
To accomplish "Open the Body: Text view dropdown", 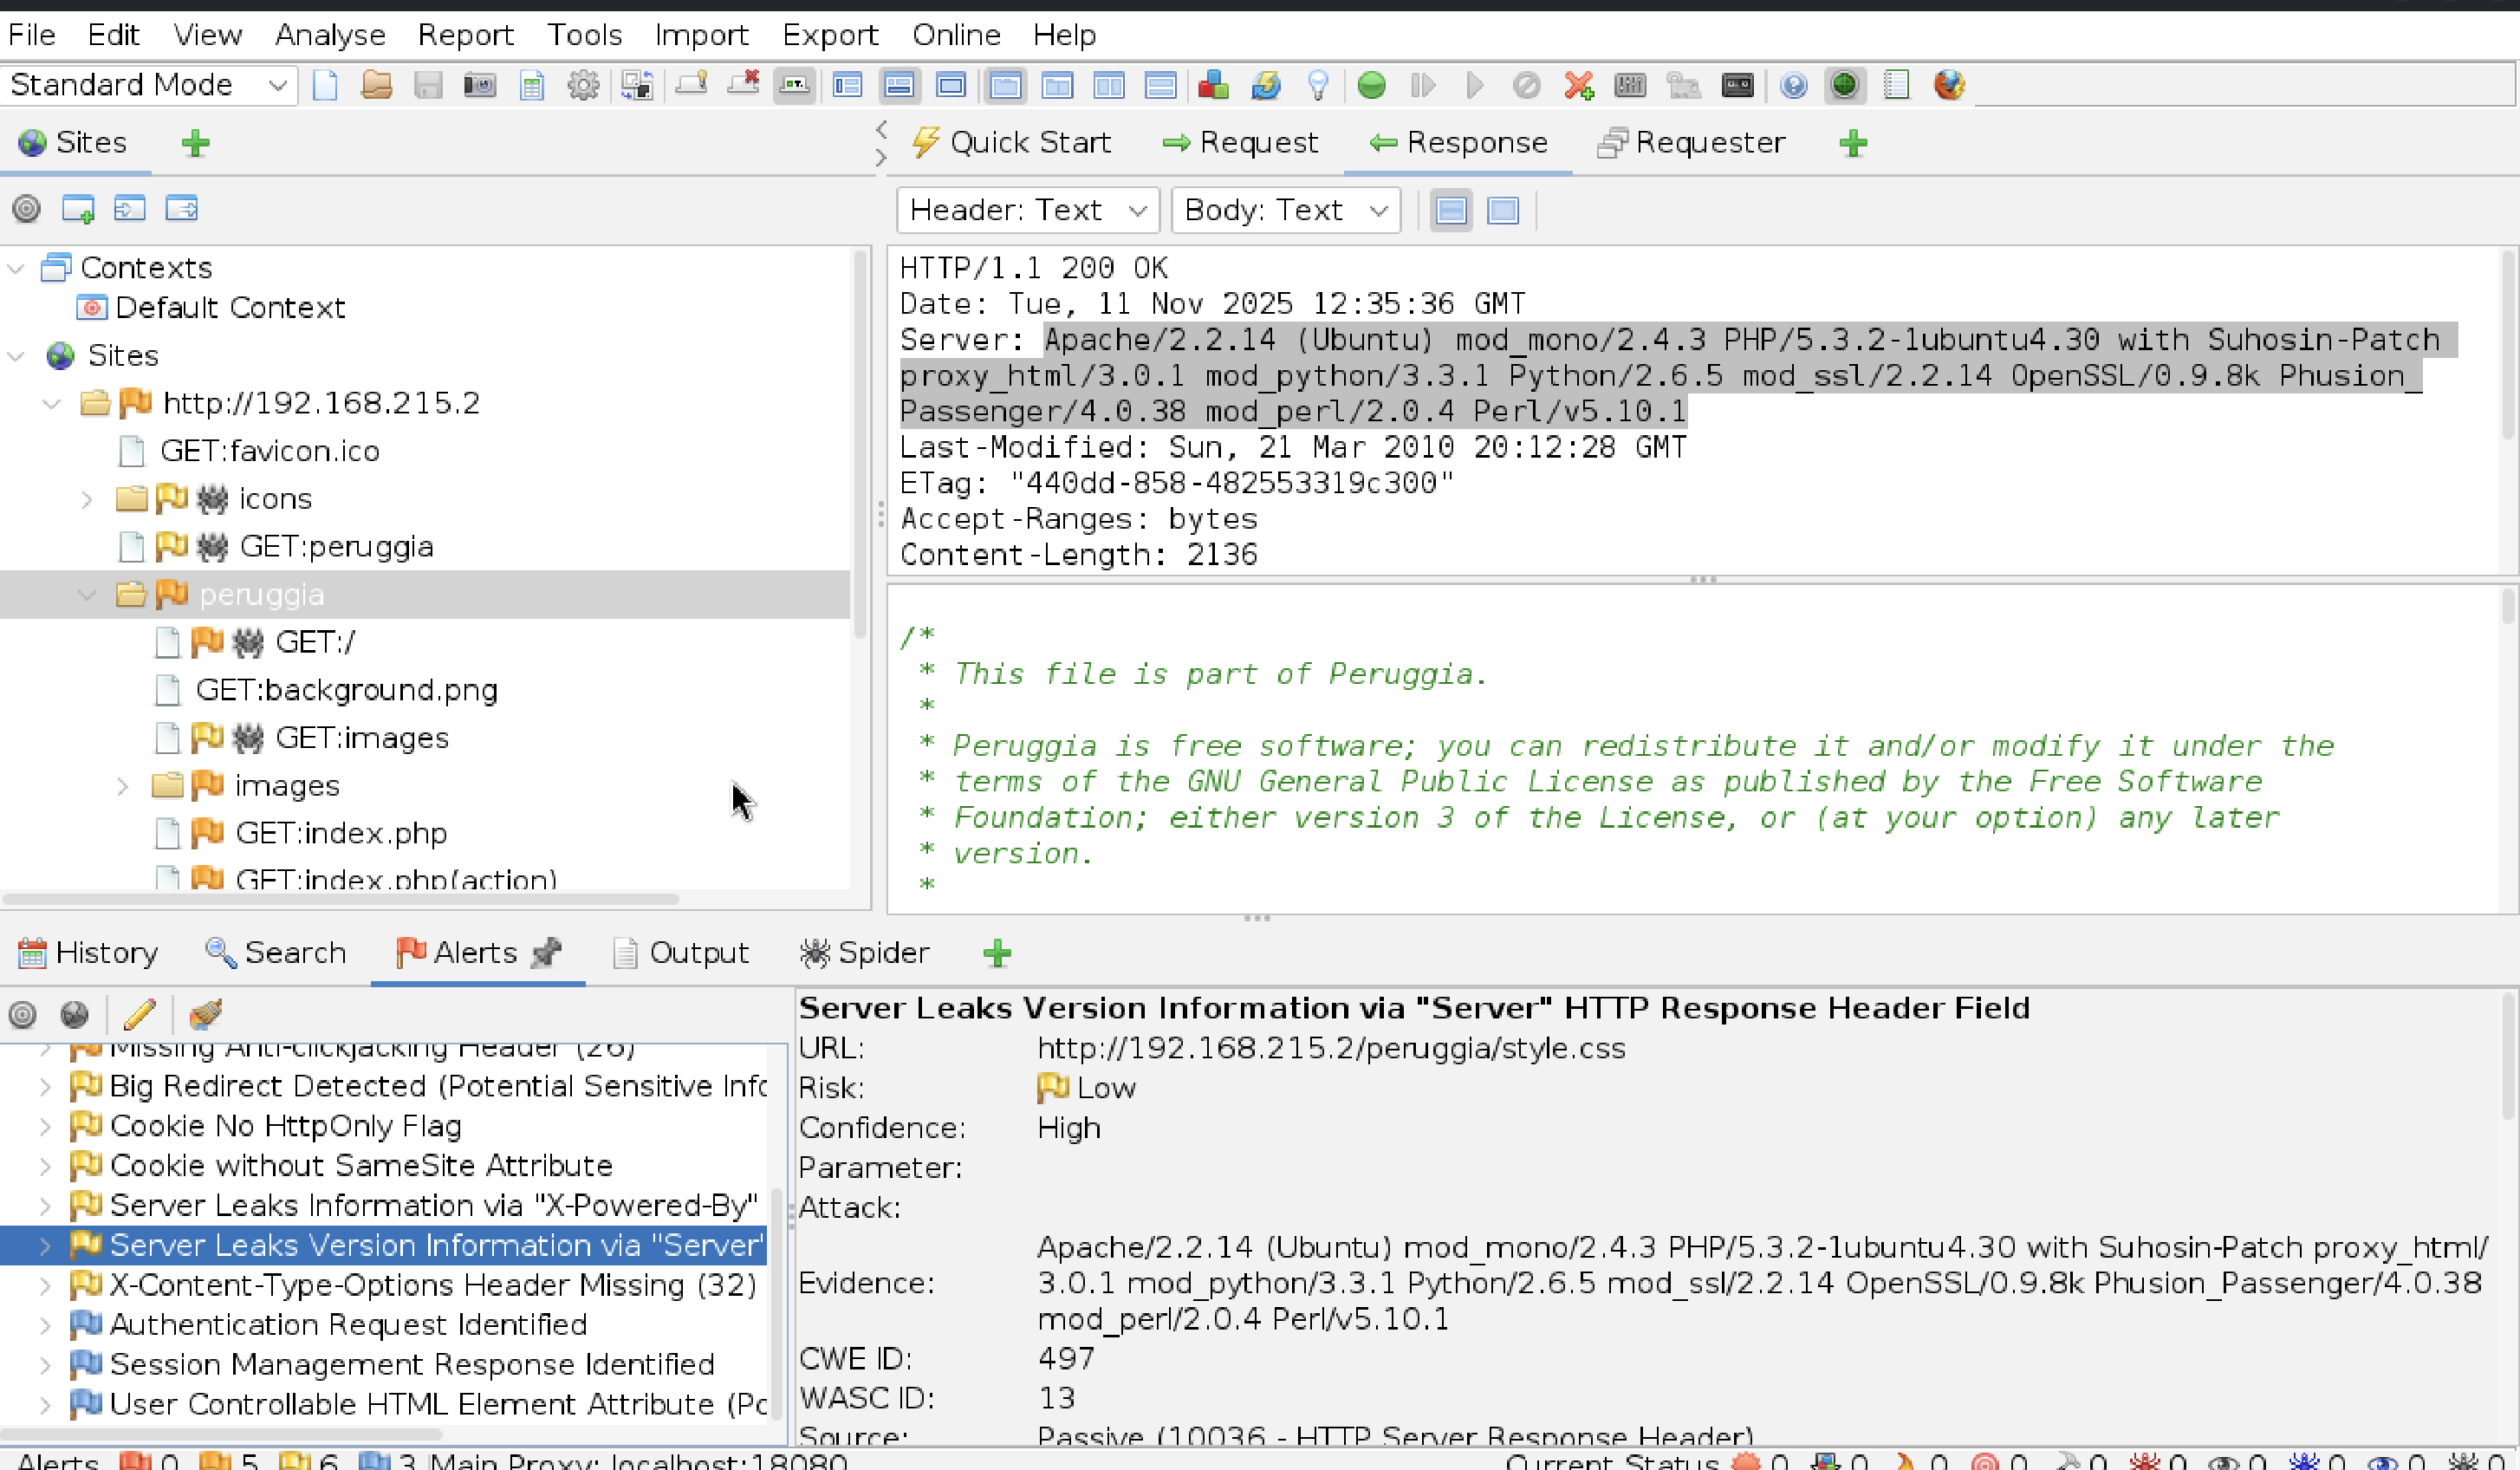I will [x=1285, y=210].
